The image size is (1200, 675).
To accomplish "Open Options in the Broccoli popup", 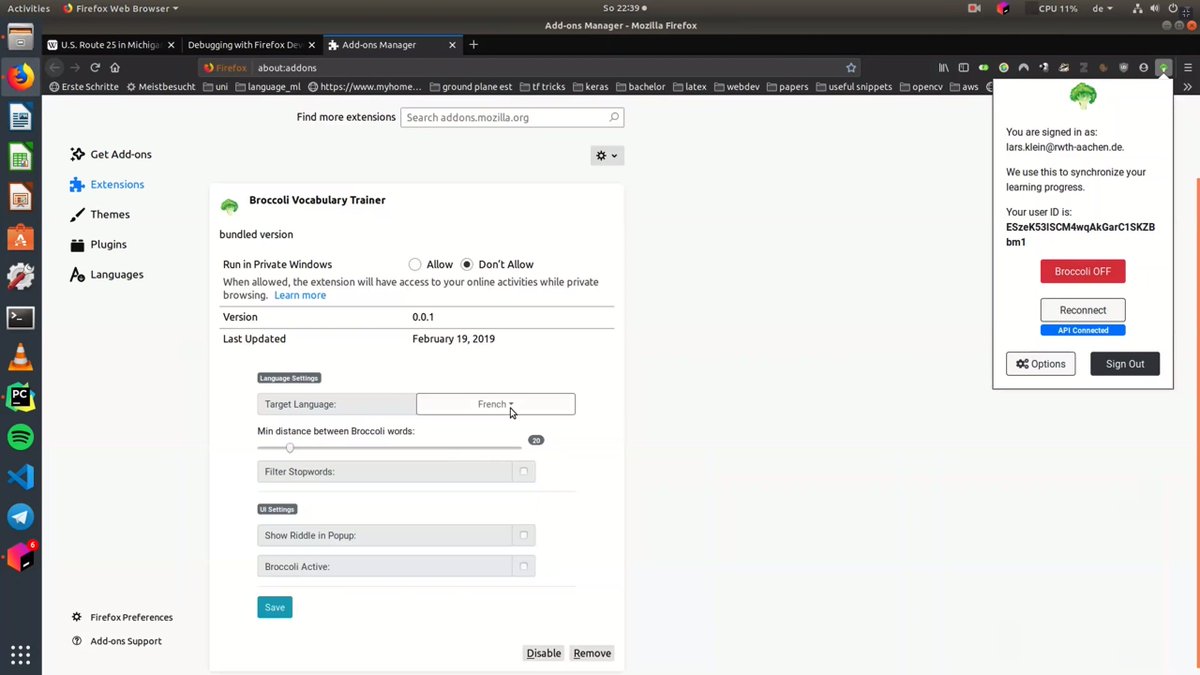I will pyautogui.click(x=1041, y=364).
